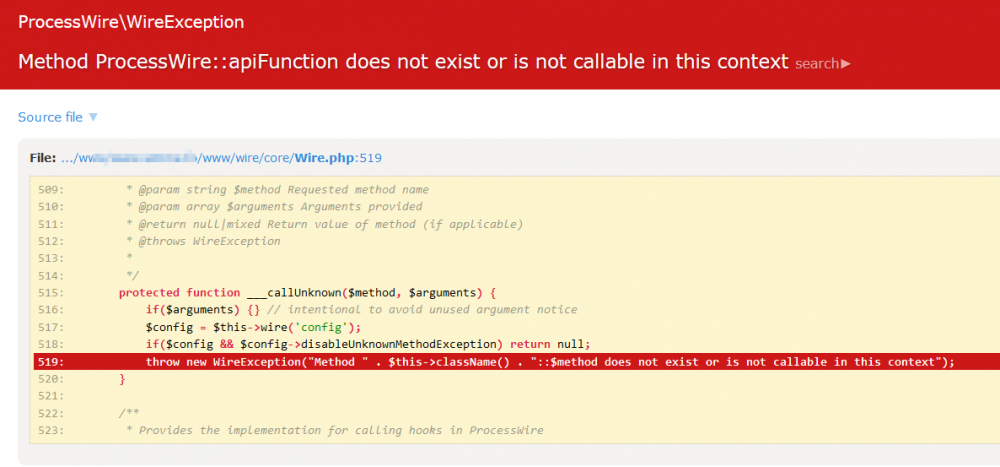Click the apiFunction does not exist error message

click(403, 62)
